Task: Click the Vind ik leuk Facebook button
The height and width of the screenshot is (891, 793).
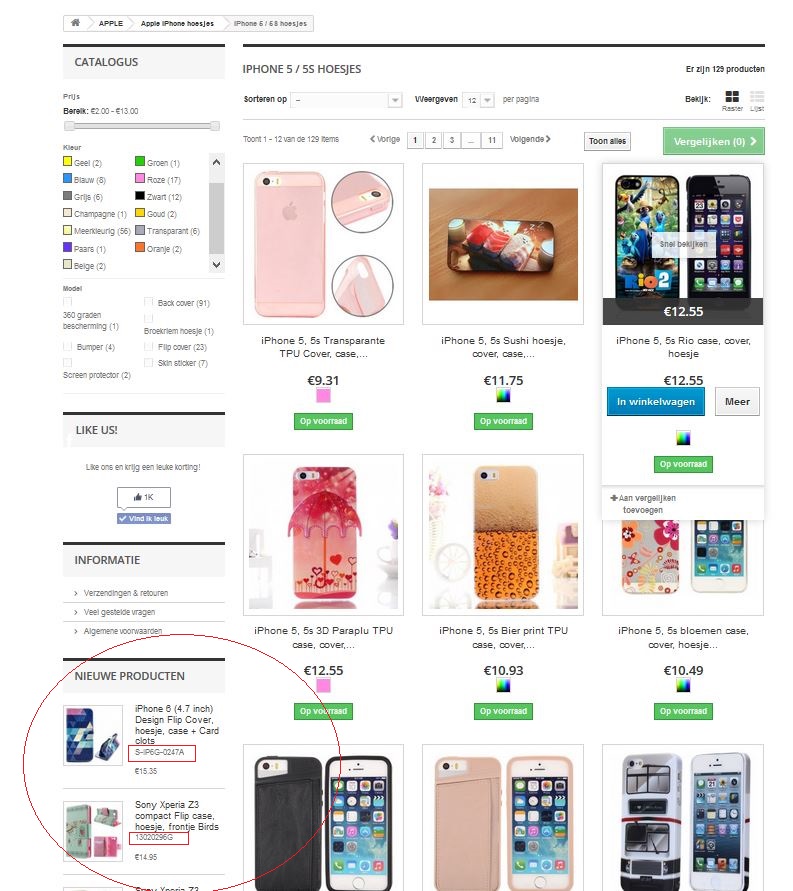Action: pos(144,518)
